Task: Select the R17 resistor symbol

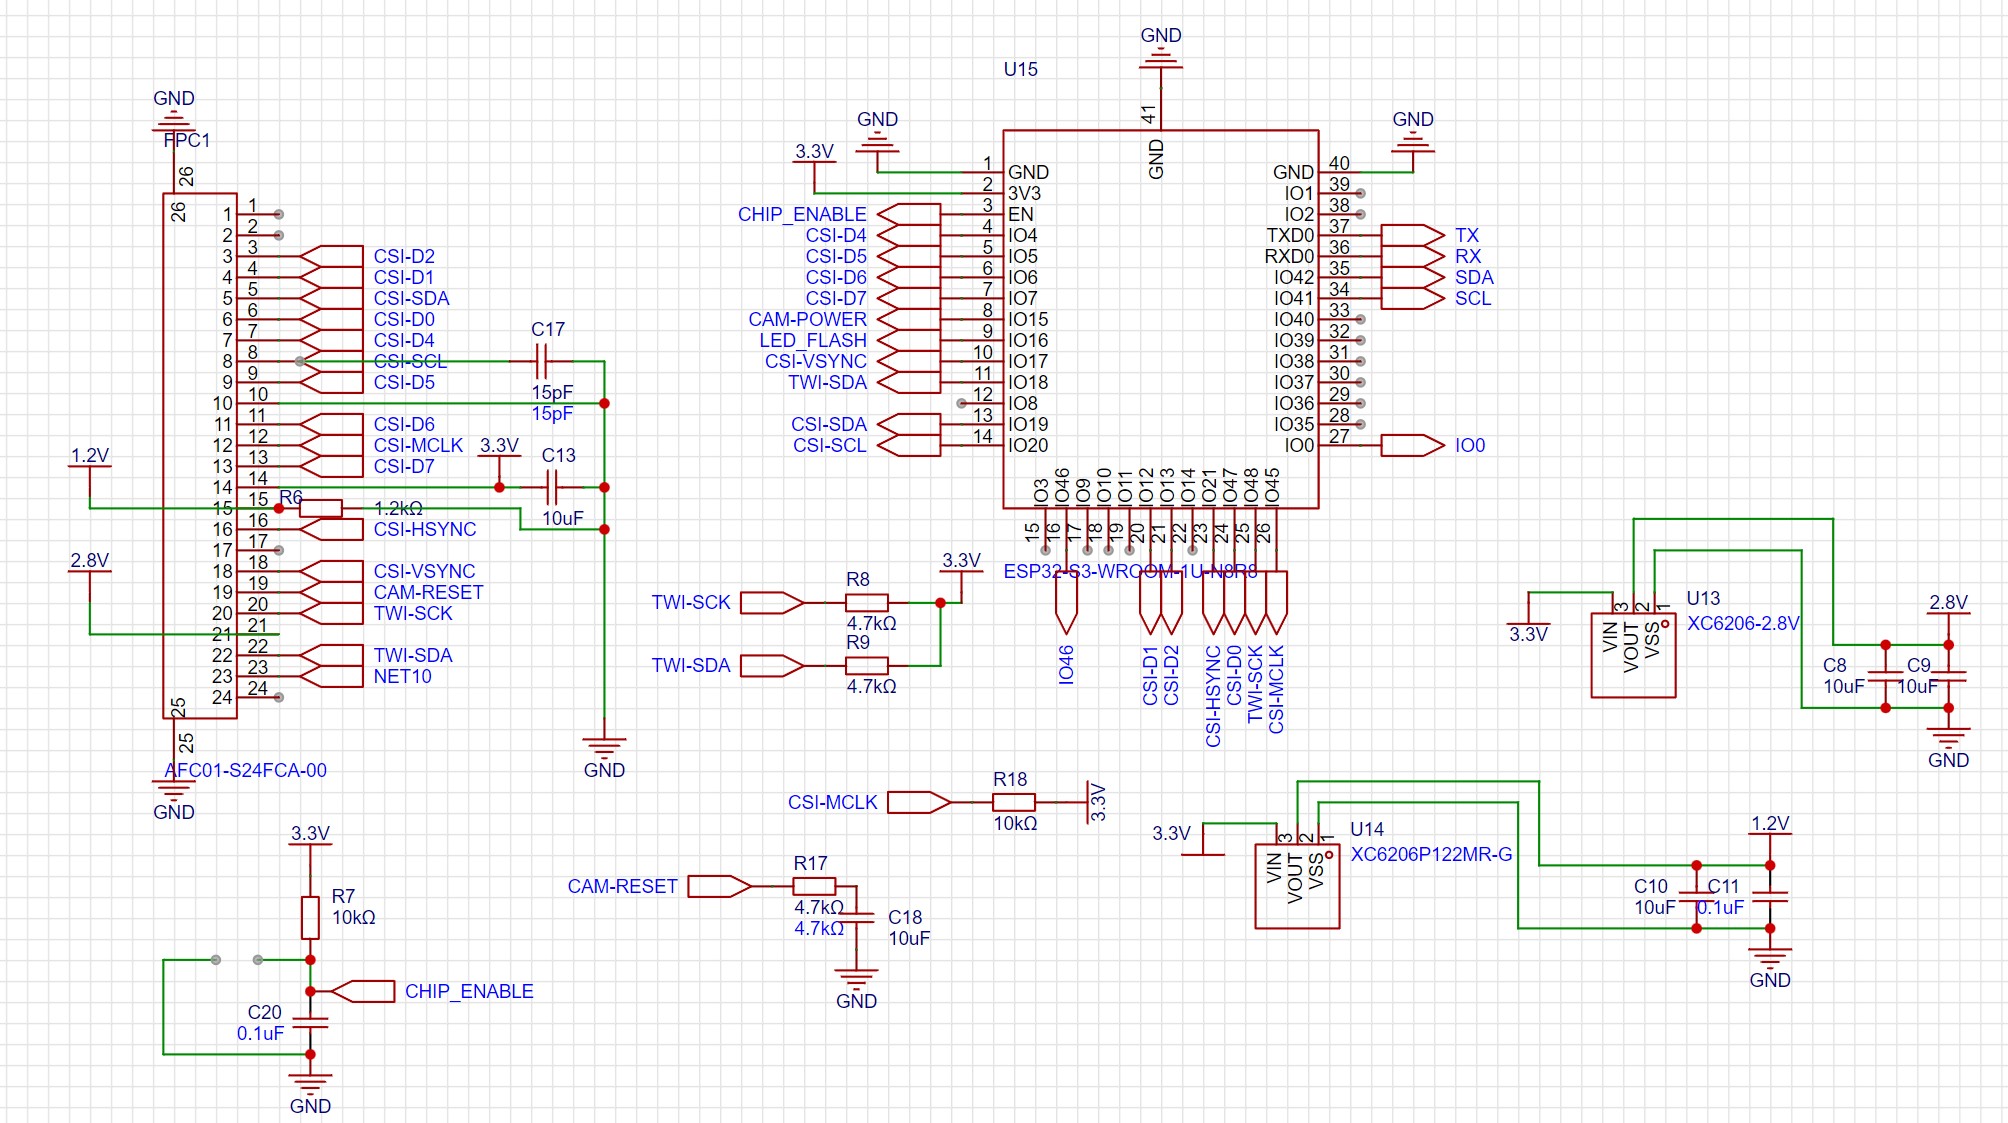Action: (814, 886)
